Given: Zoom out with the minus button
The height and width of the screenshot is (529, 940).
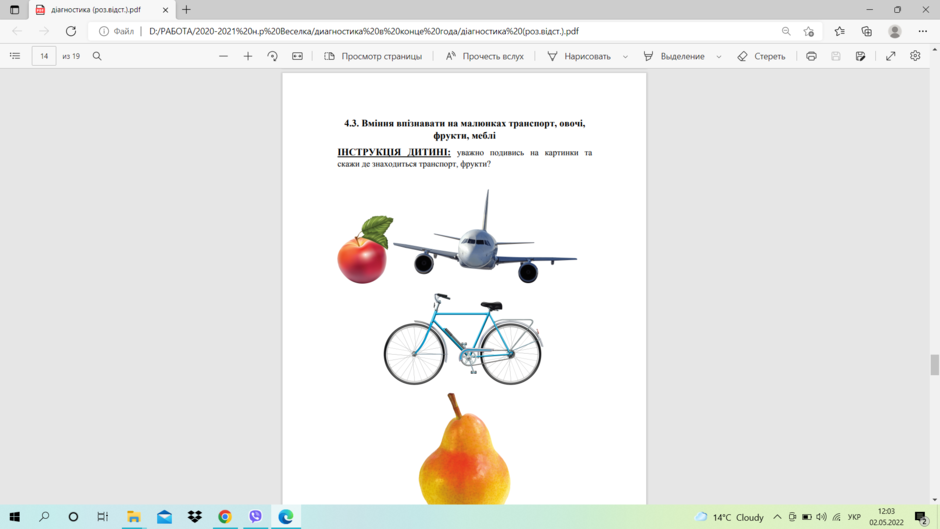Looking at the screenshot, I should (x=224, y=56).
